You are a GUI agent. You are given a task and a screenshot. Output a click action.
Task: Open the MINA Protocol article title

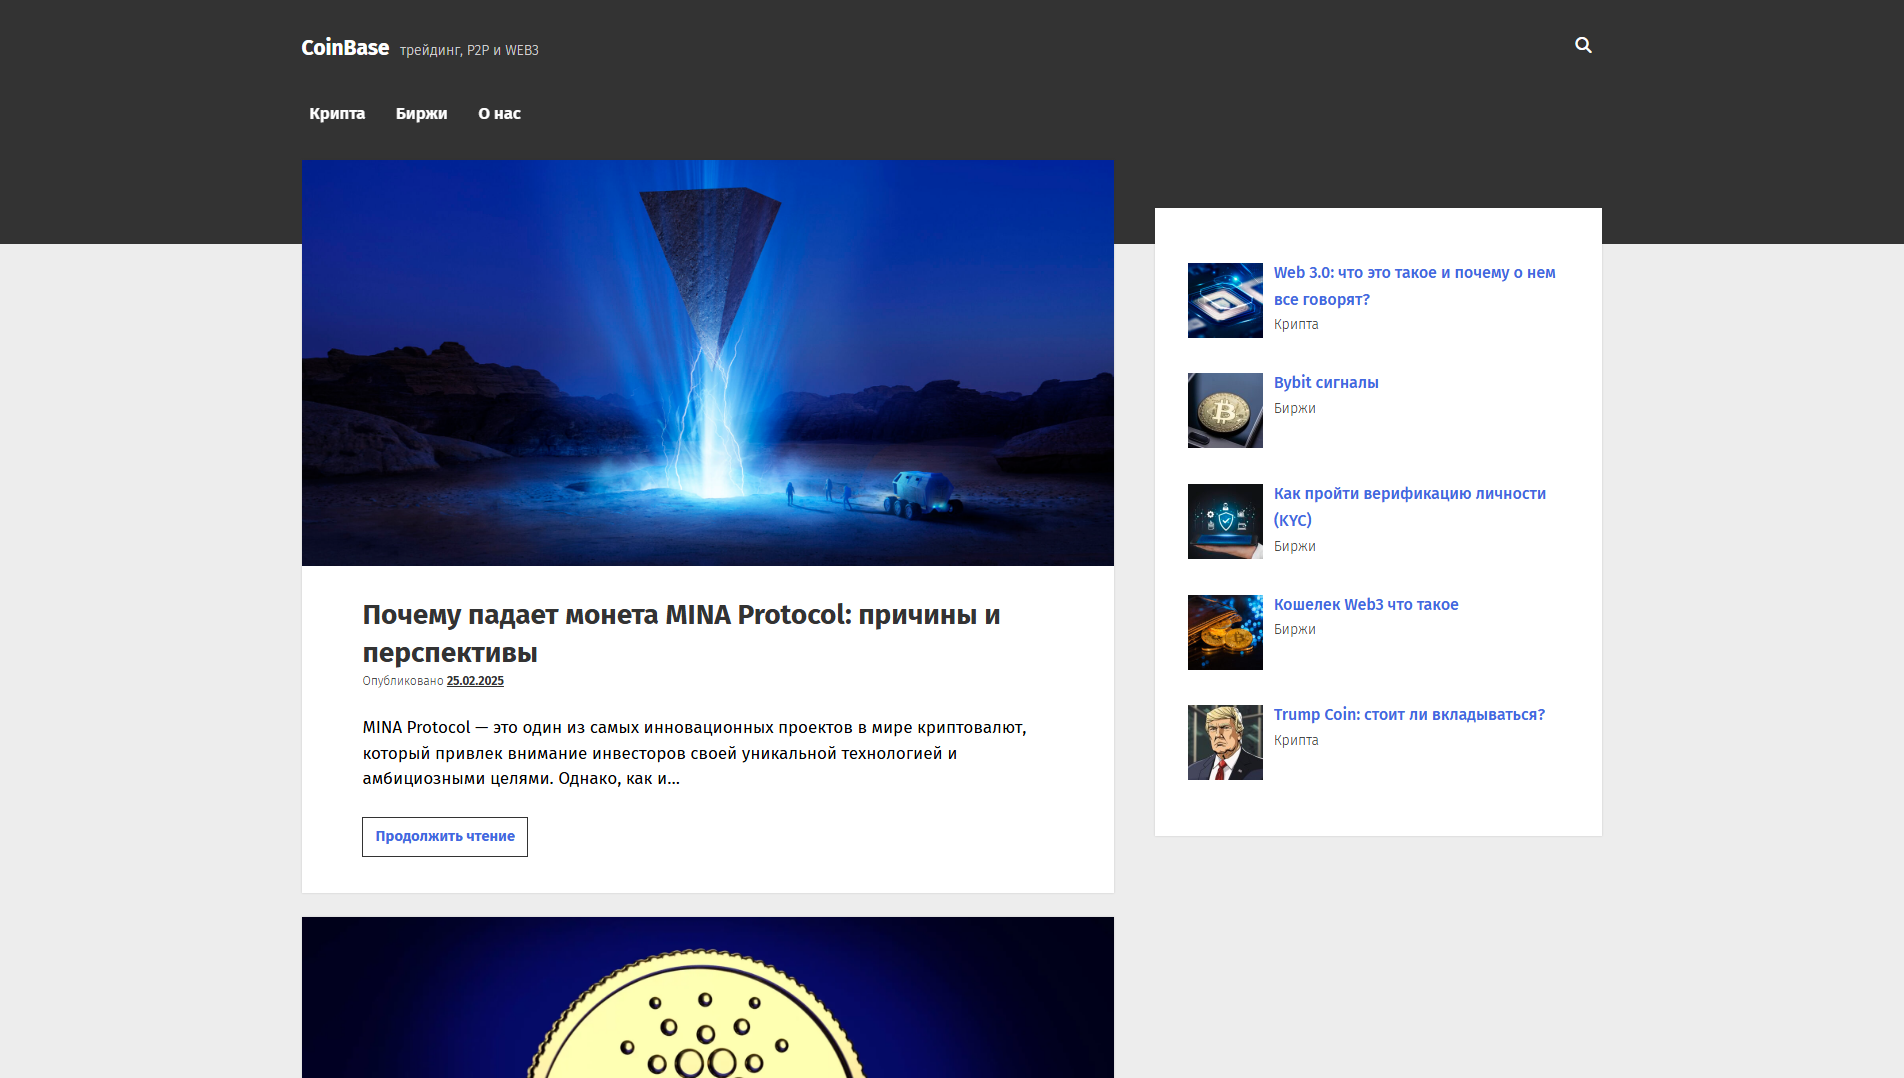(x=681, y=633)
